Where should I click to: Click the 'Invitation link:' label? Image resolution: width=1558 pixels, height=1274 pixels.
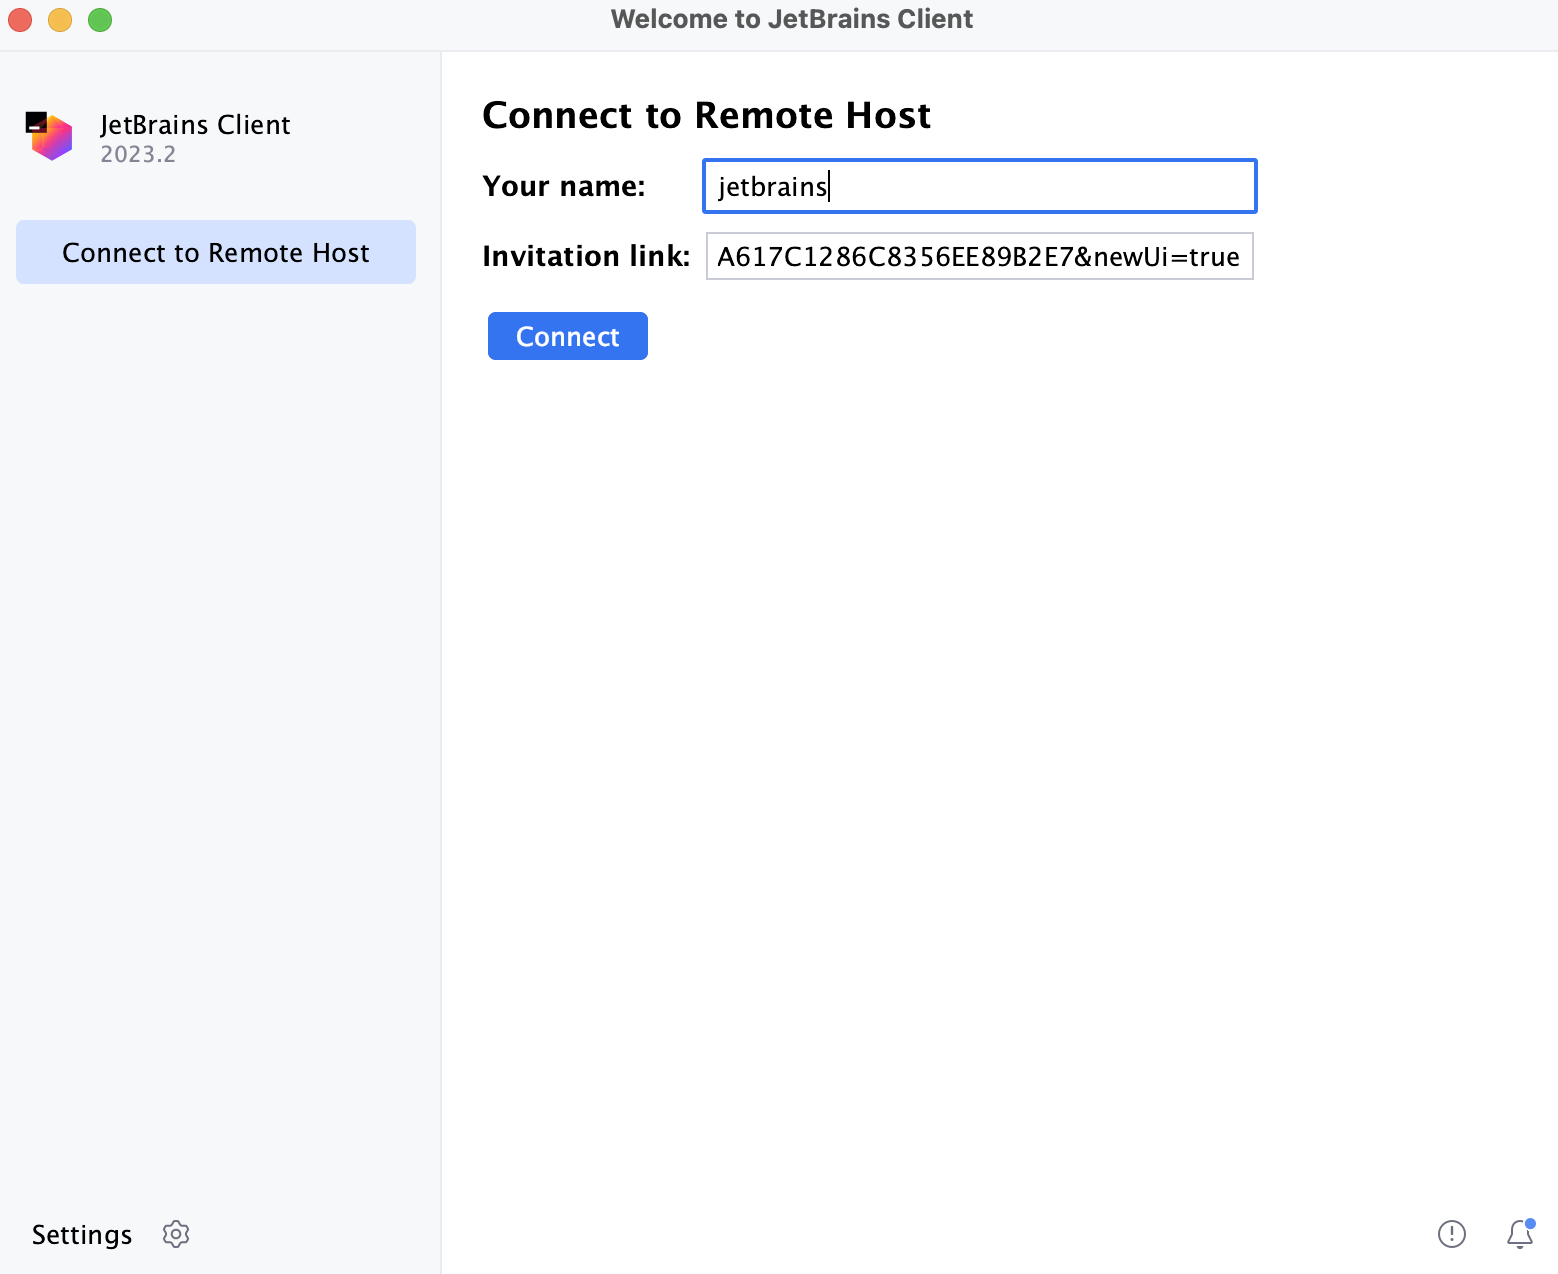click(586, 257)
